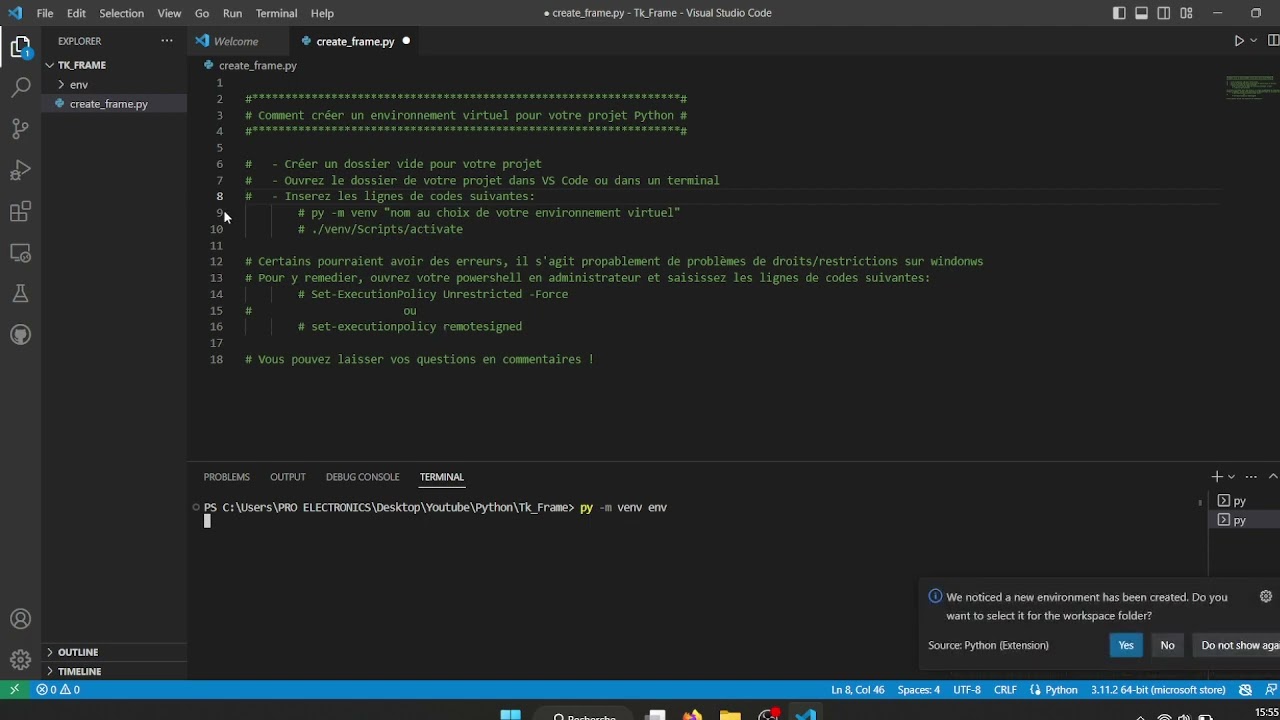Open run button dropdown arrow
The image size is (1280, 720).
tap(1253, 41)
